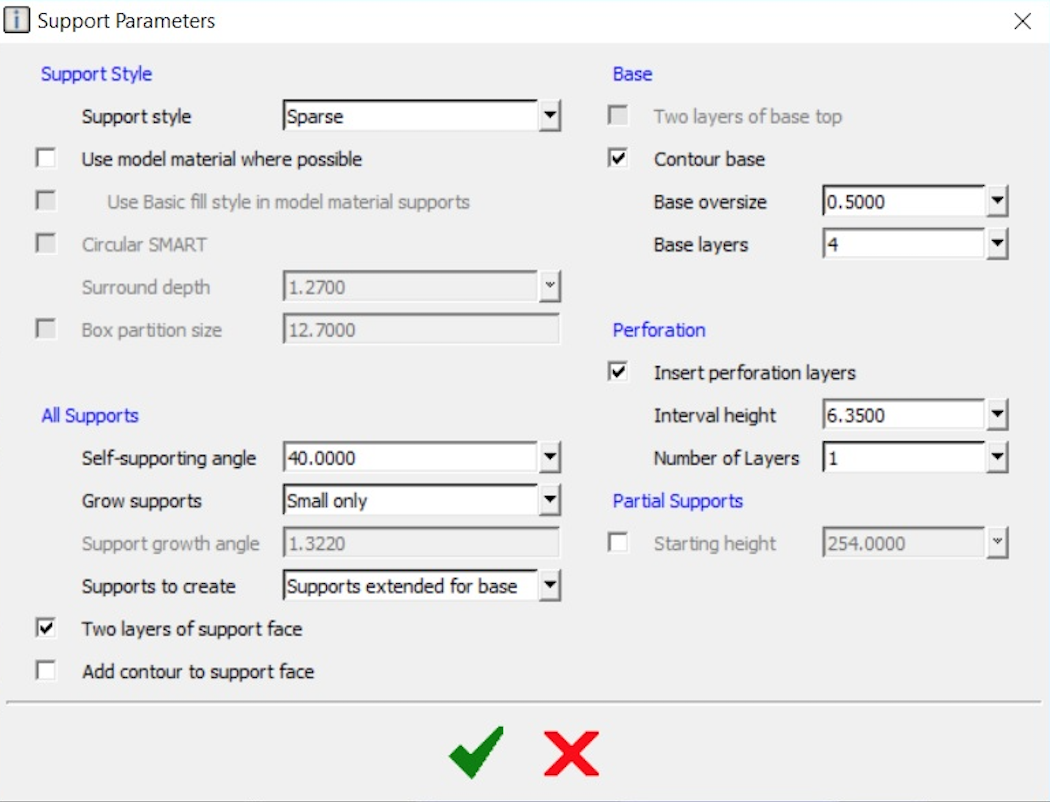This screenshot has width=1050, height=802.
Task: Uncheck the Contour base checkbox
Action: pos(618,159)
